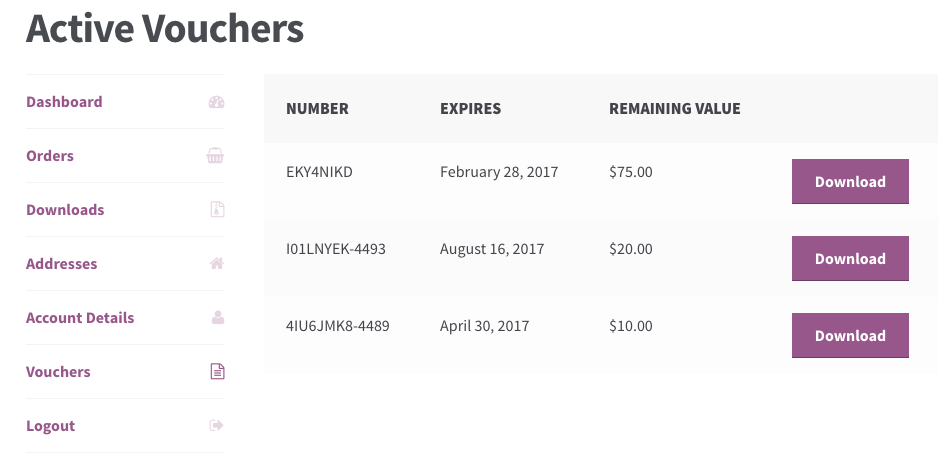The height and width of the screenshot is (464, 951).
Task: Click the EXPIRES column header
Action: pyautogui.click(x=471, y=109)
